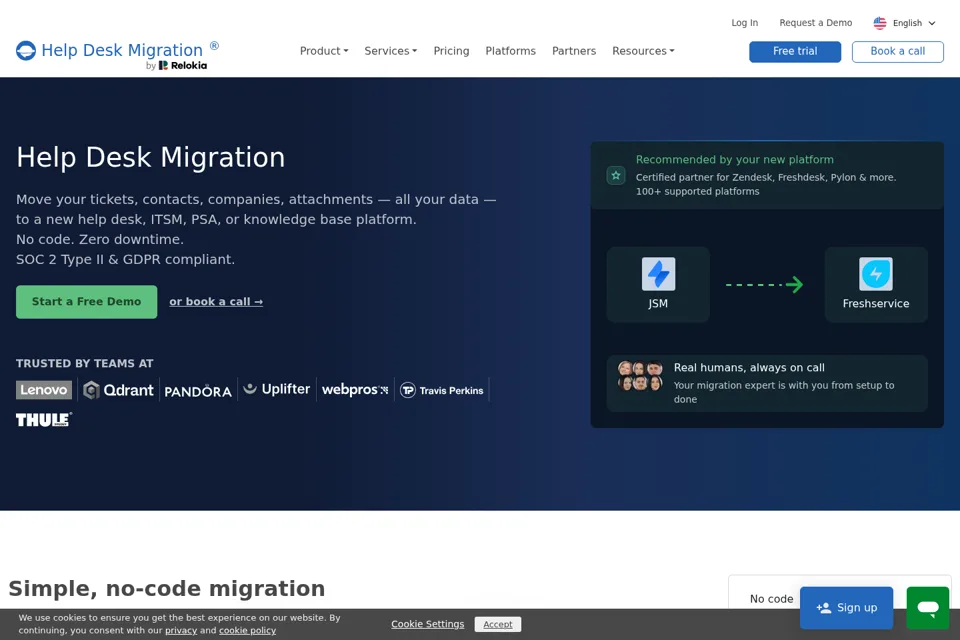
Task: Click 'Real humans, always on call' text
Action: click(x=749, y=367)
